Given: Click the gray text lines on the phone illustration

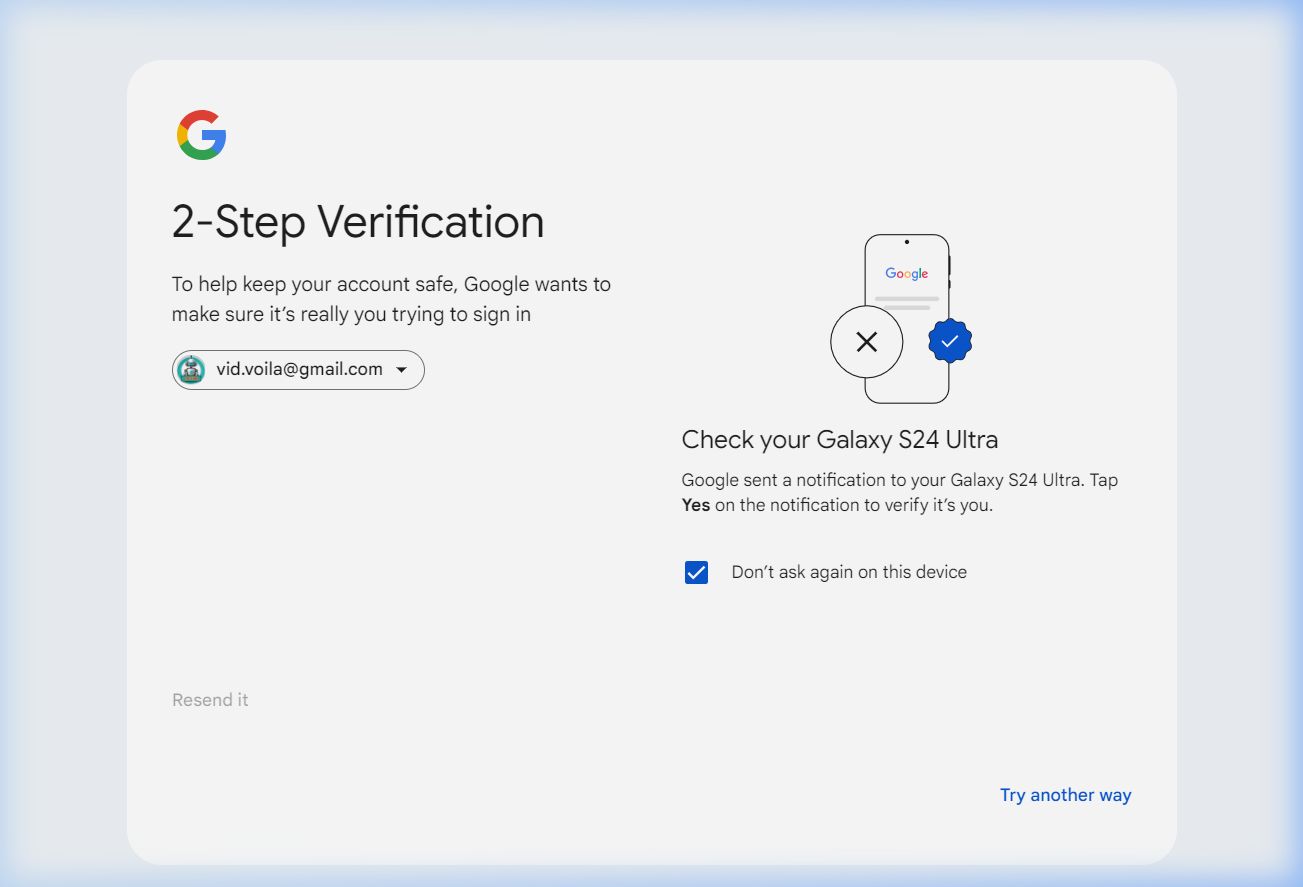Looking at the screenshot, I should point(906,302).
